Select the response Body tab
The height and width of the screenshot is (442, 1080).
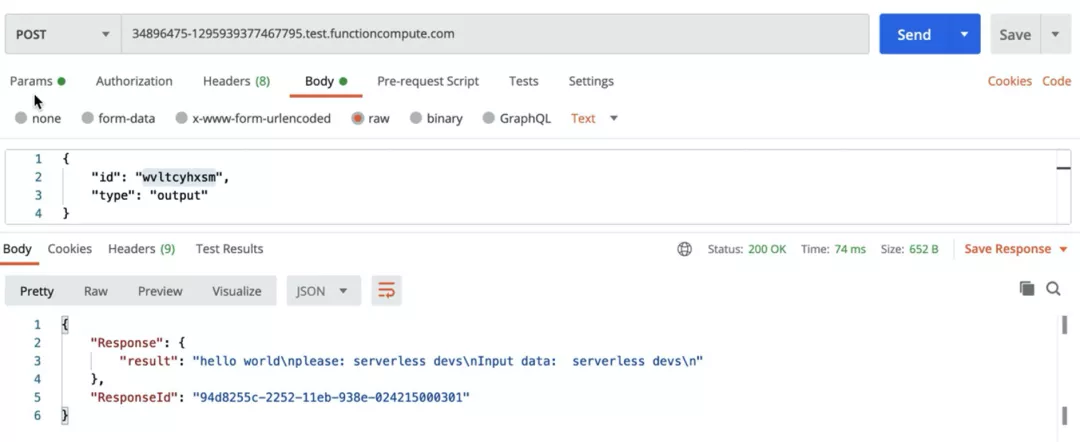pyautogui.click(x=17, y=249)
